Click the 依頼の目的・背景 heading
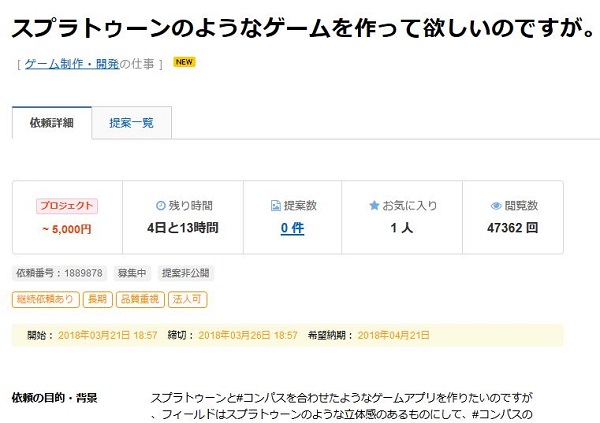600x423 pixels. [54, 398]
